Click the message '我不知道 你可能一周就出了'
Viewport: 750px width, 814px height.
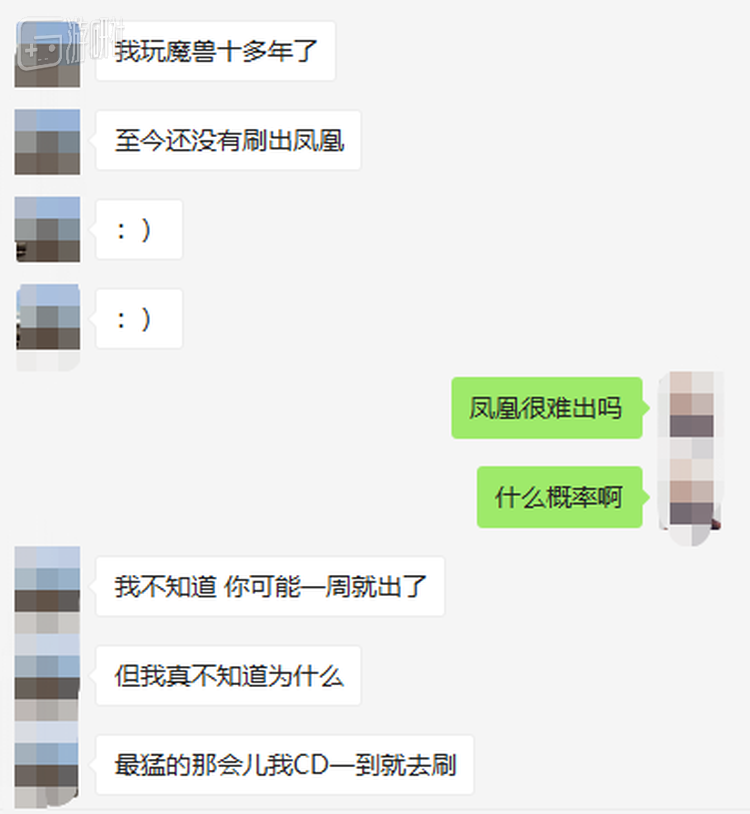[x=270, y=587]
